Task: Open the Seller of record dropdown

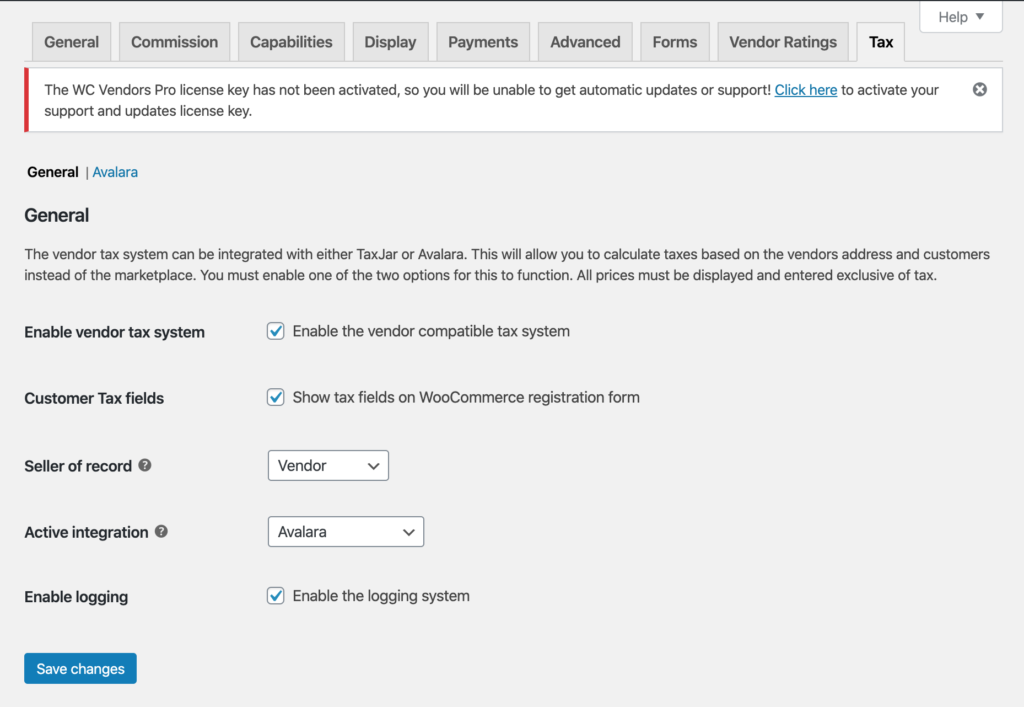Action: [x=328, y=466]
